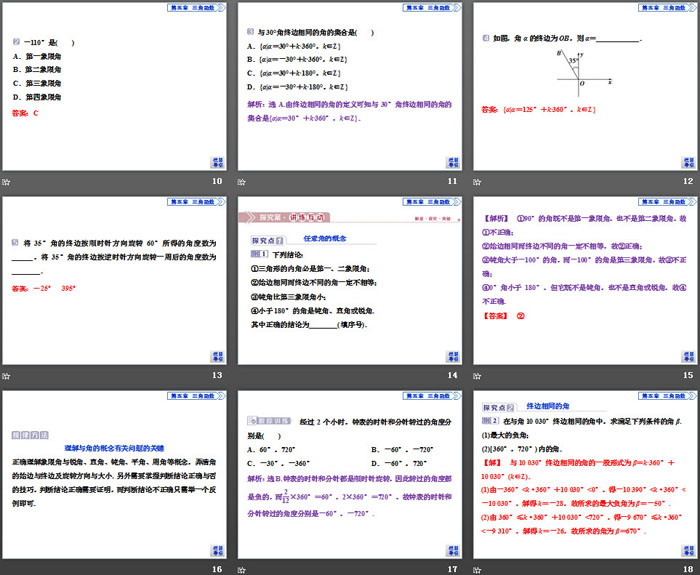The image size is (700, 575).
Task: Click the animation star icon under slide 10
Action: (6, 181)
